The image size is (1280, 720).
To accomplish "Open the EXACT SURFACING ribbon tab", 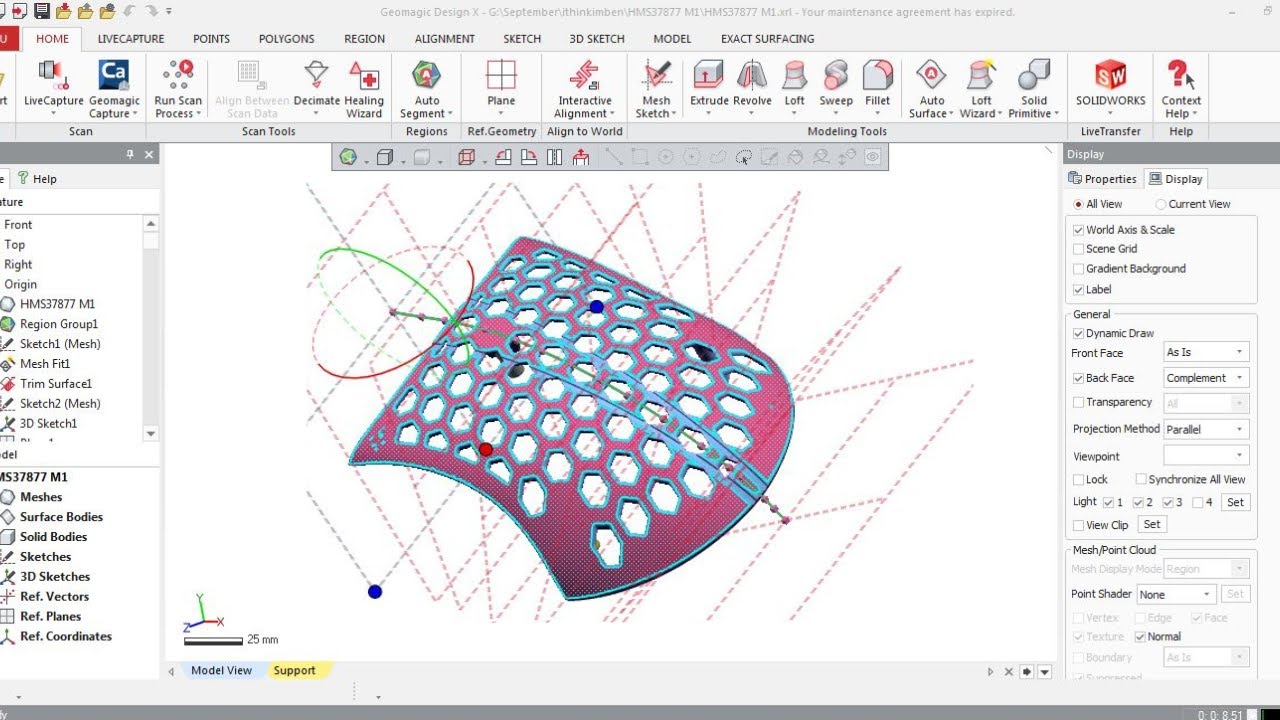I will [768, 39].
